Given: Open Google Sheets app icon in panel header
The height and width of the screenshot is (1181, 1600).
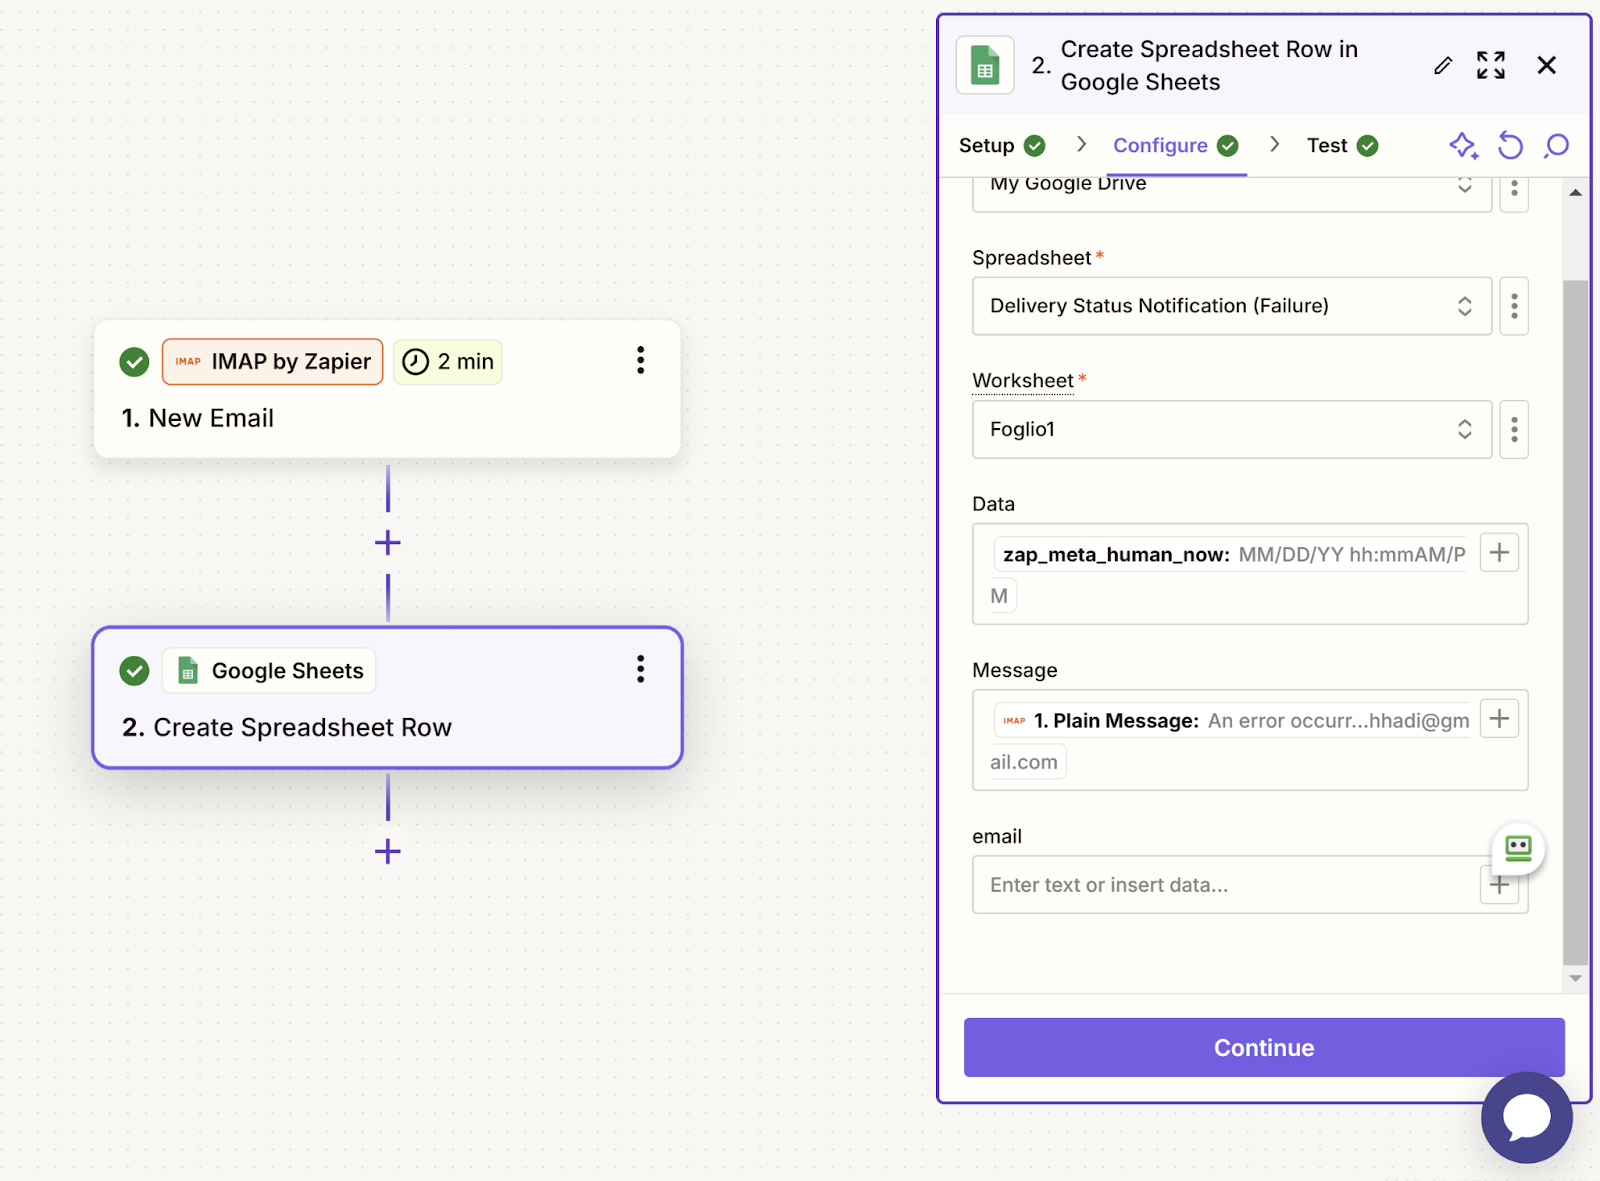Looking at the screenshot, I should (985, 66).
